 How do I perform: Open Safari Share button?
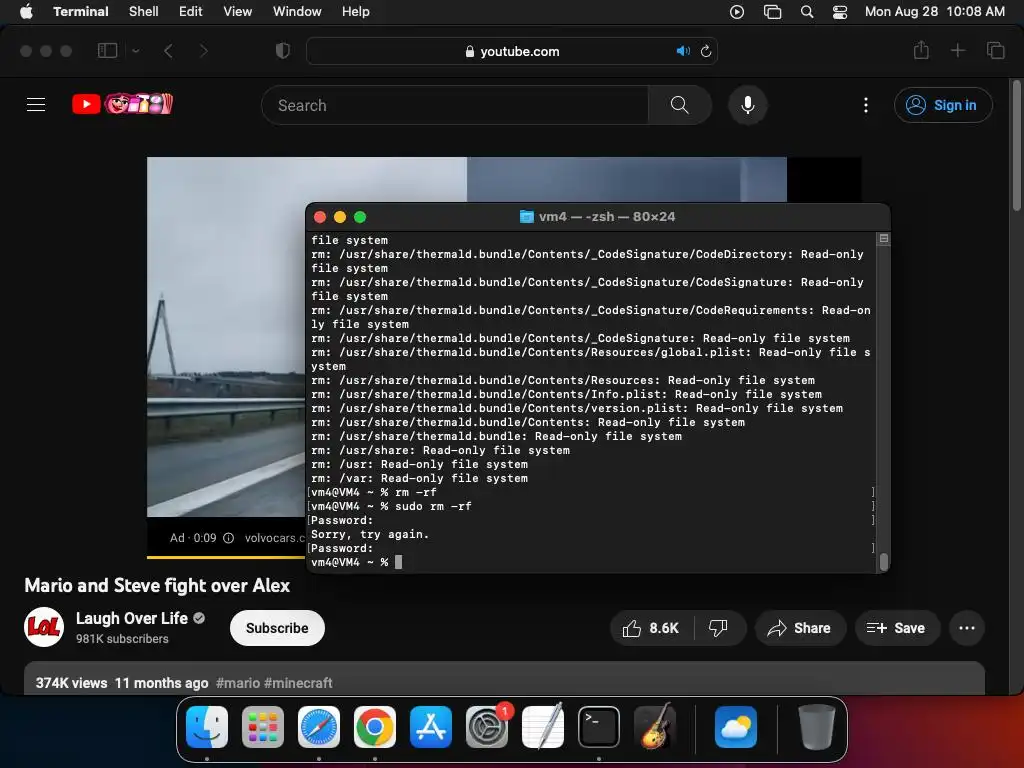pyautogui.click(x=921, y=50)
